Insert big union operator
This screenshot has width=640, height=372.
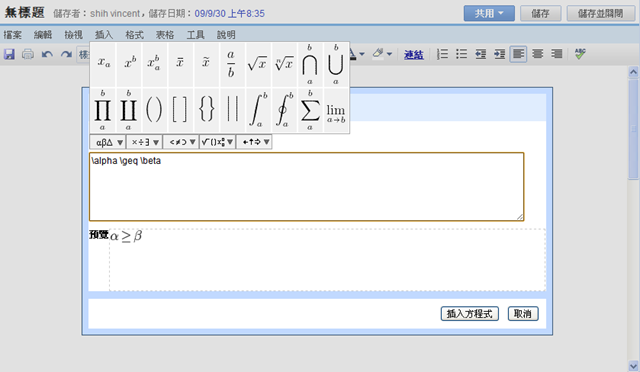[x=336, y=64]
